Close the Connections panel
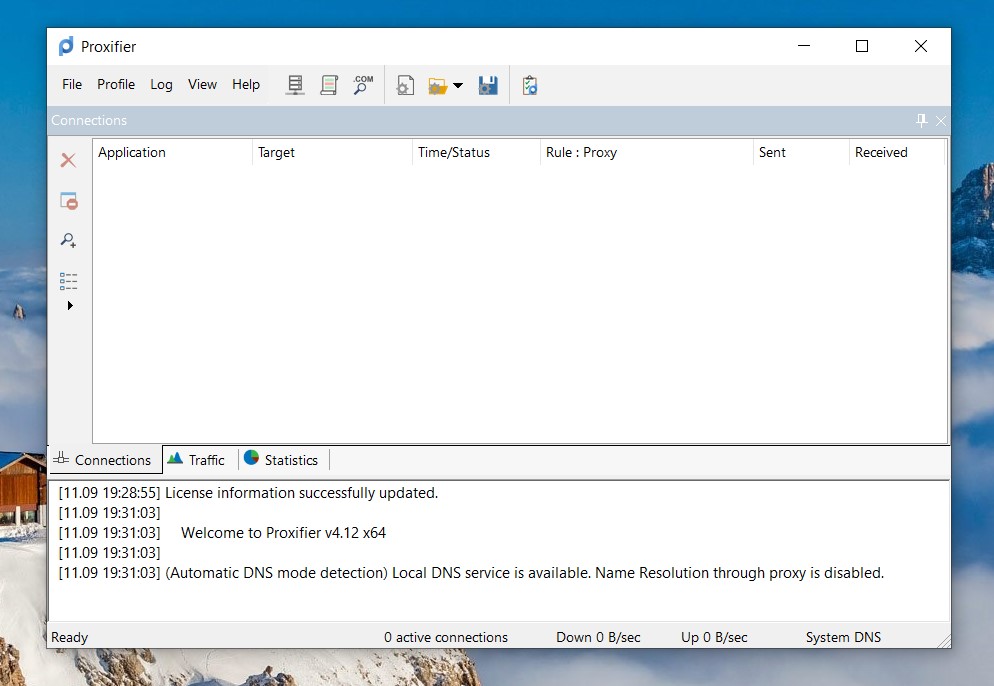 click(x=940, y=121)
